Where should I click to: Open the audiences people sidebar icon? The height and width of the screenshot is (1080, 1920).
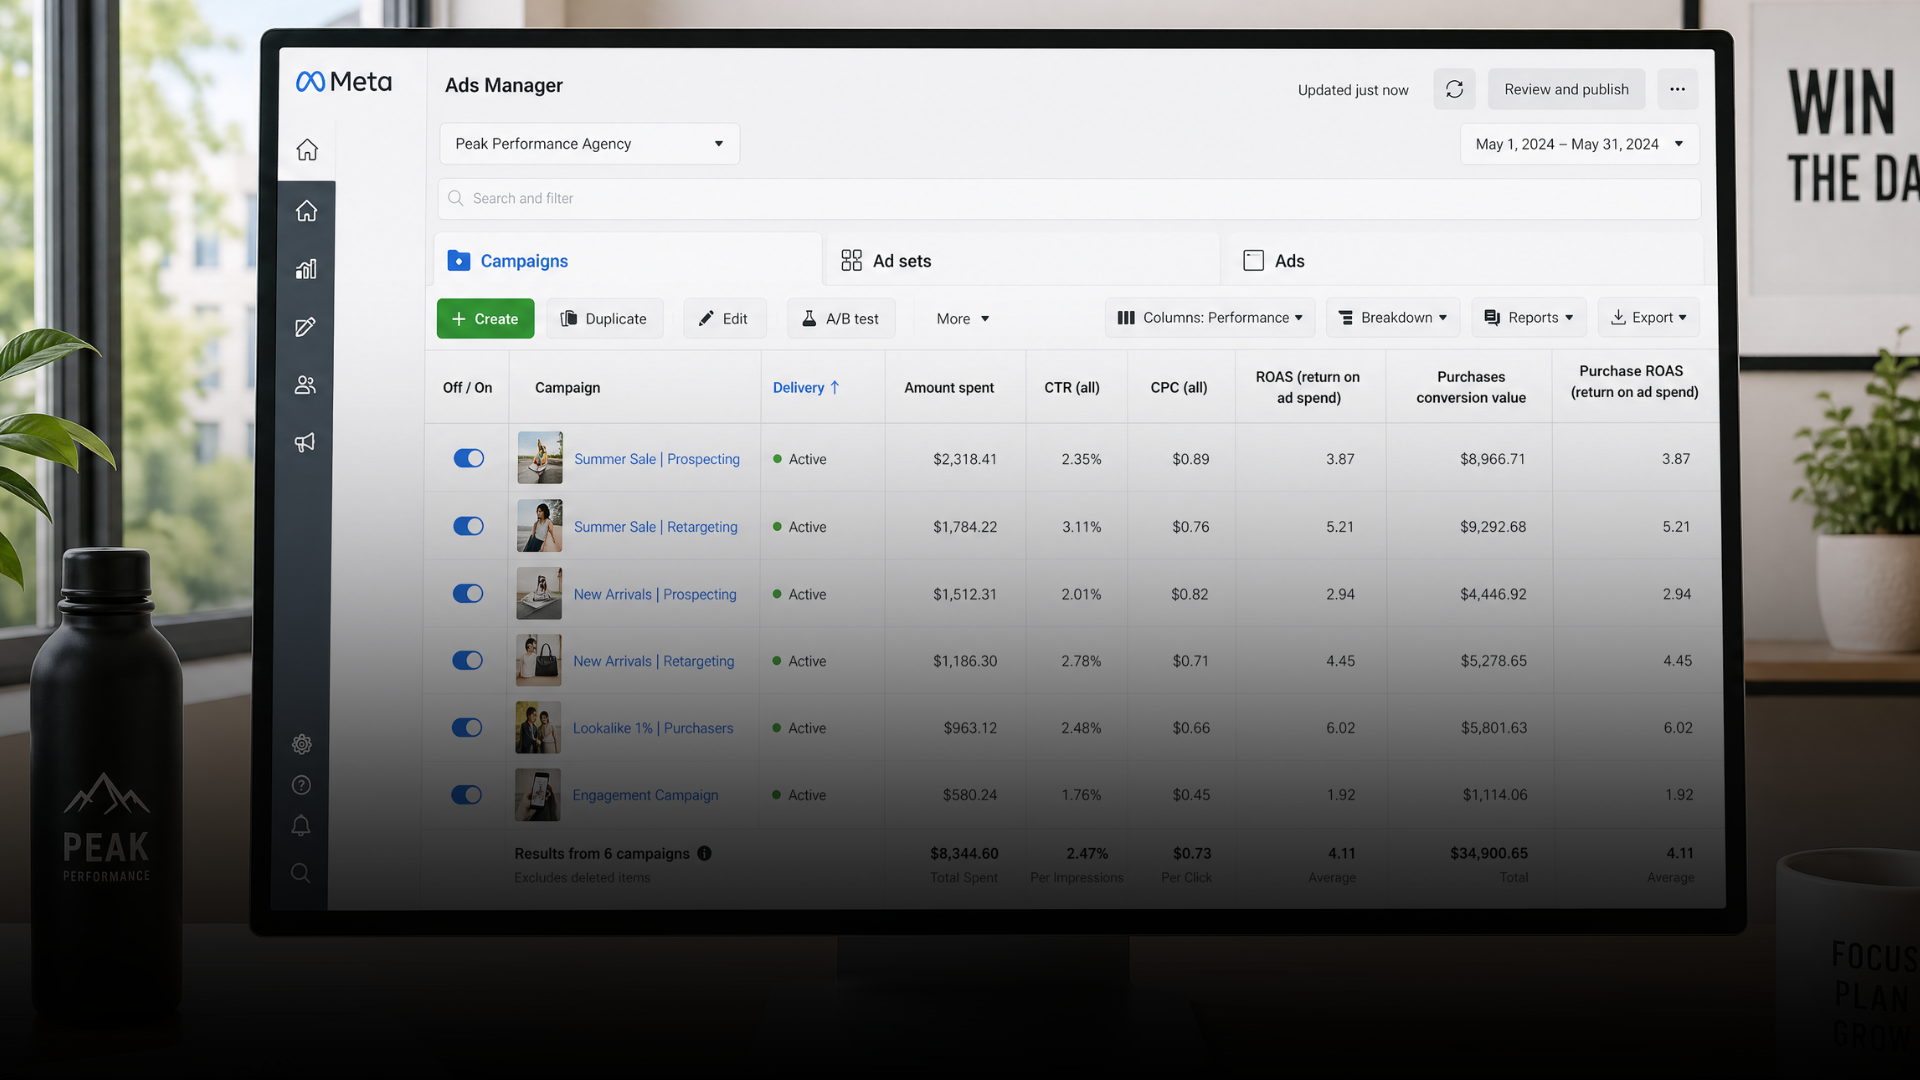coord(306,385)
